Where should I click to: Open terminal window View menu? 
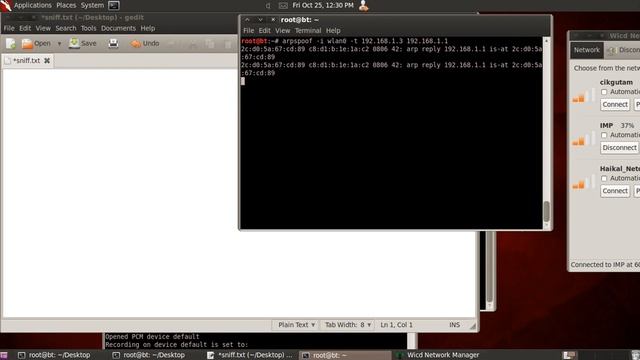click(282, 31)
